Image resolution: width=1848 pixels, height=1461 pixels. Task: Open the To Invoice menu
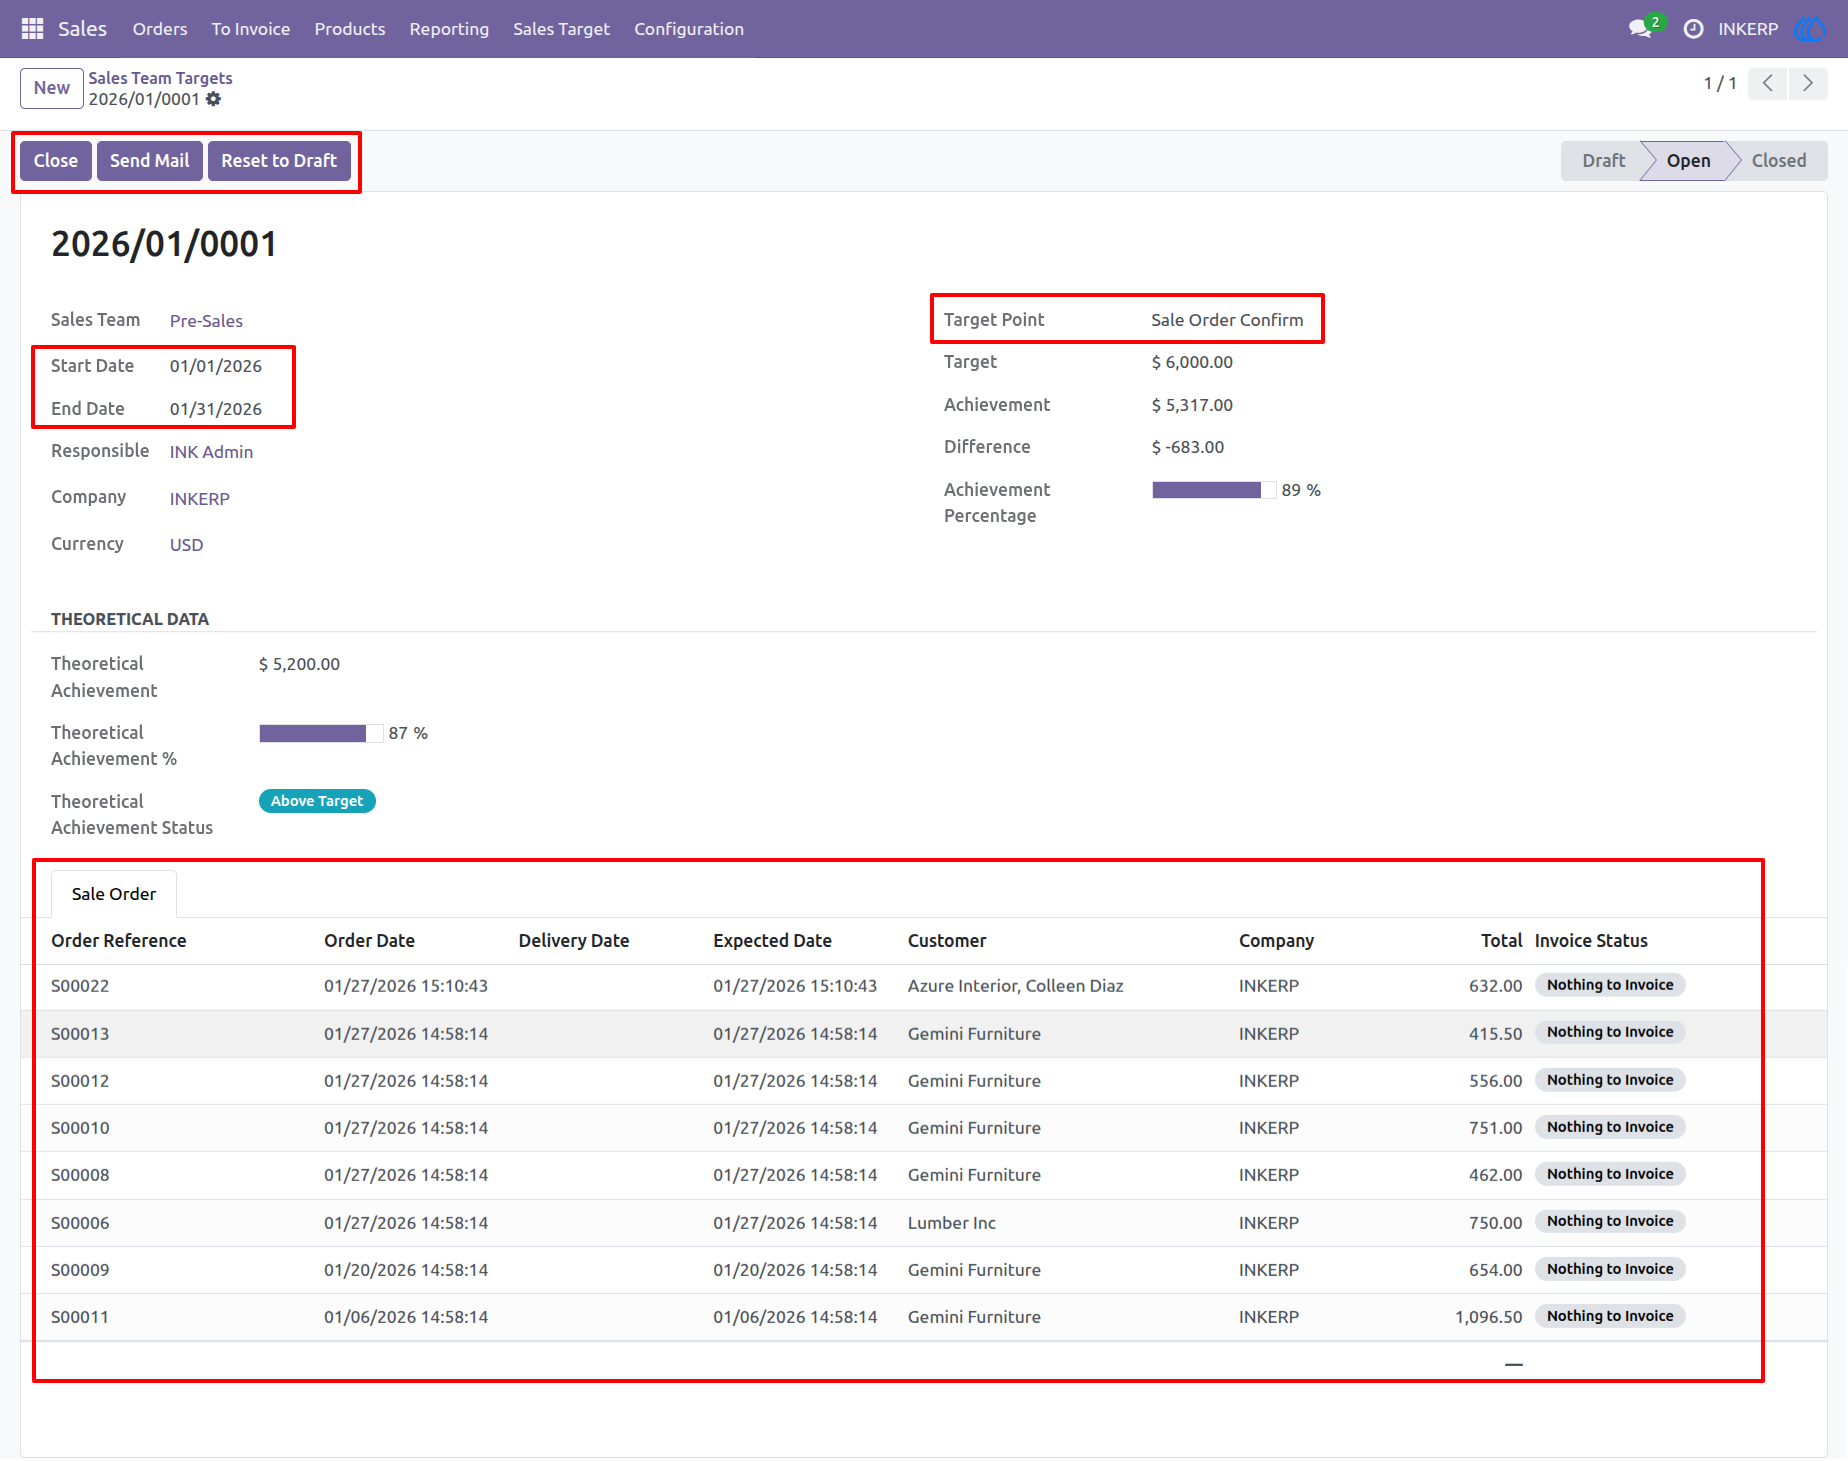click(251, 29)
